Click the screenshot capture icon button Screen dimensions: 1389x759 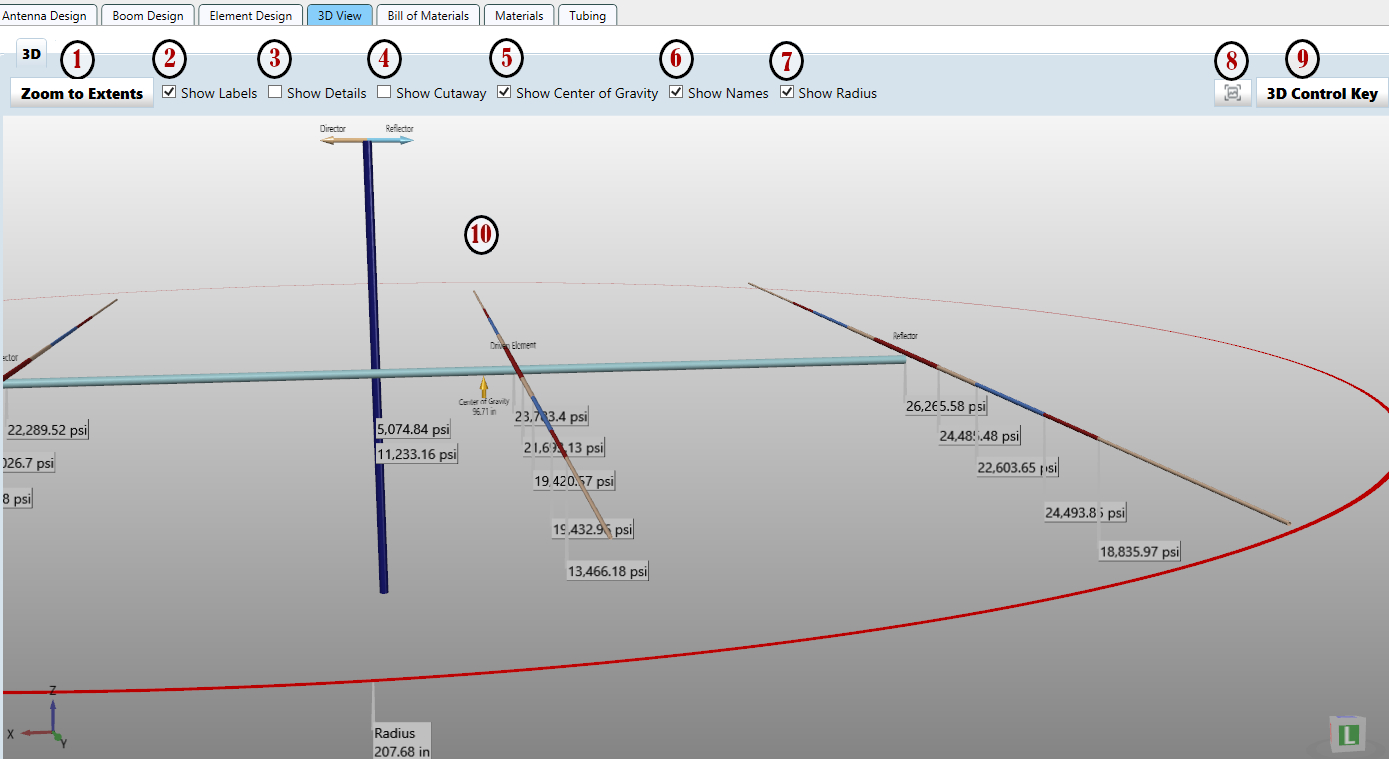click(x=1232, y=93)
